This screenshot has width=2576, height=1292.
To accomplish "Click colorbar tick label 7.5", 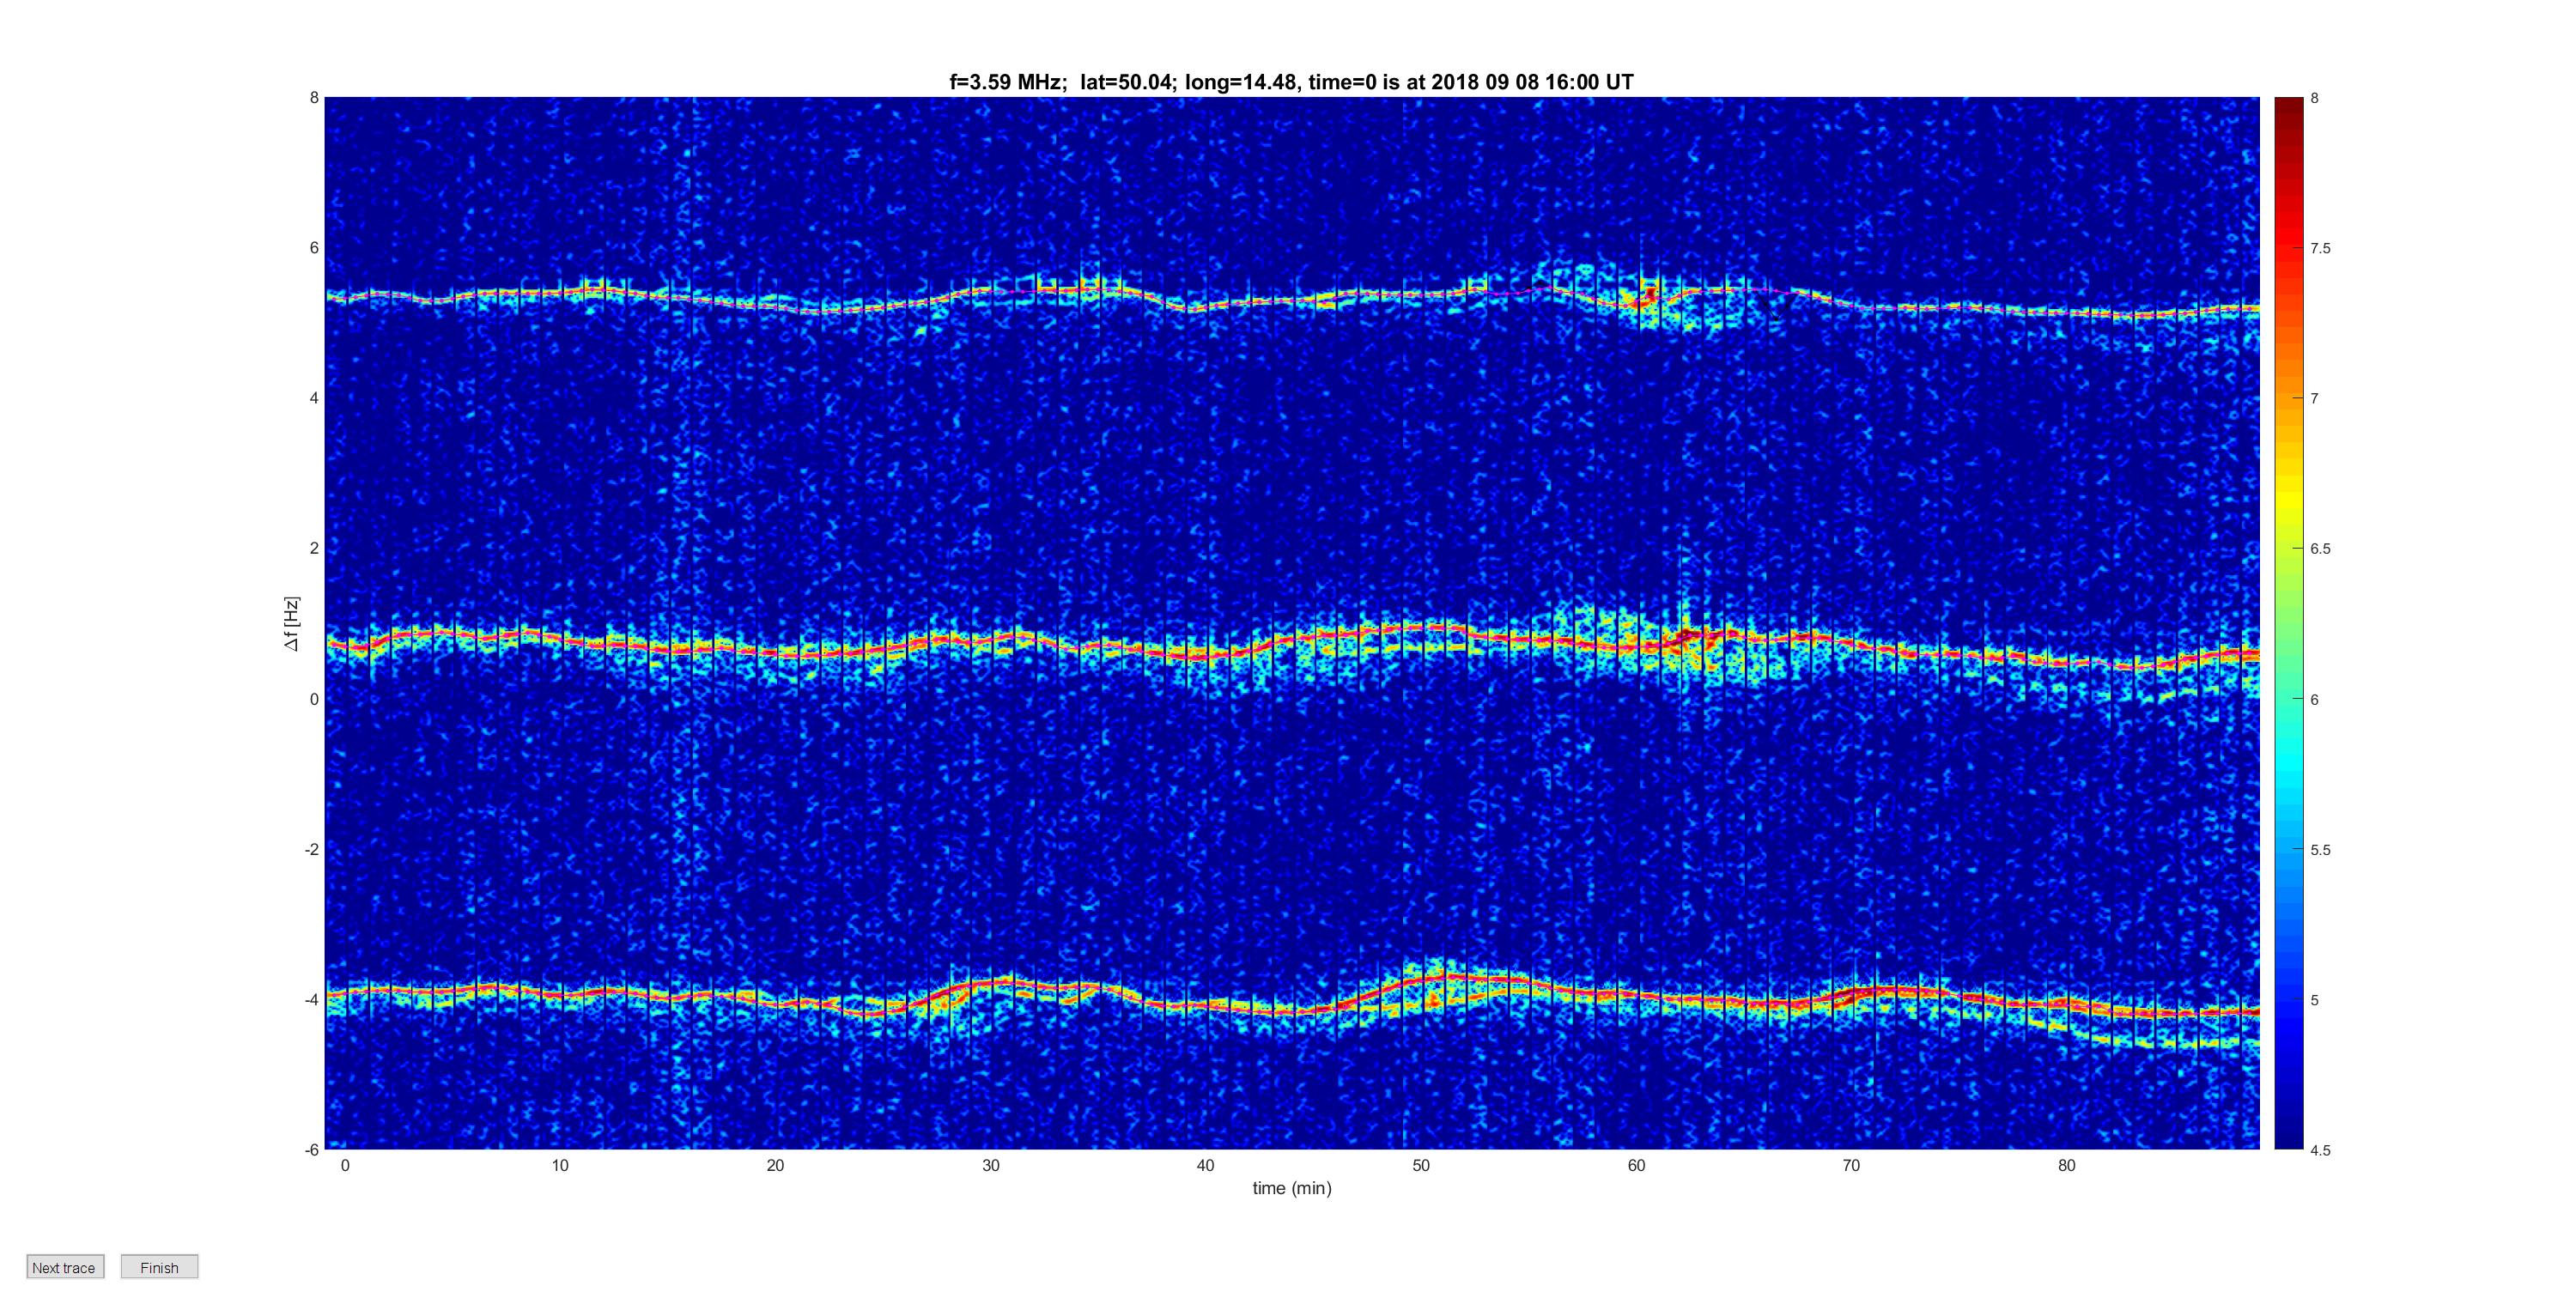I will pos(2322,248).
